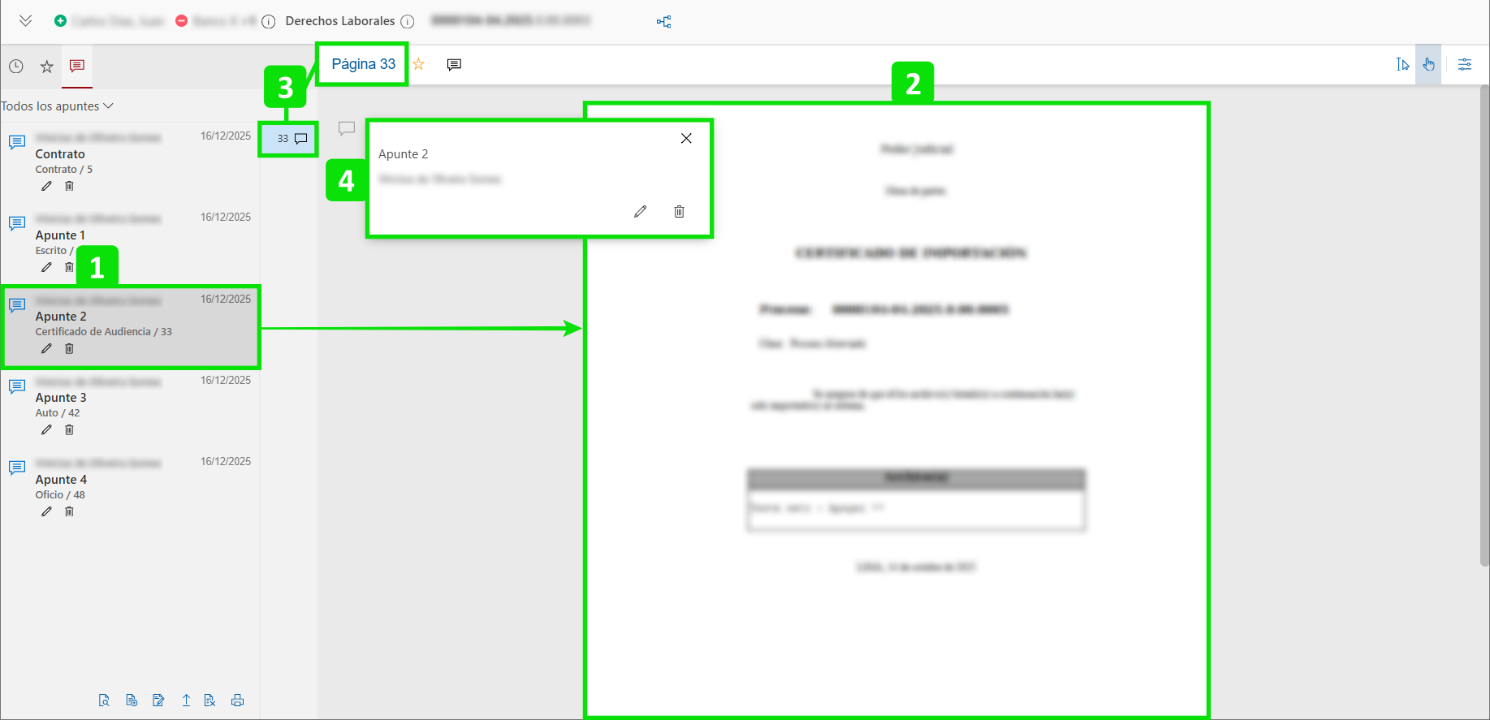Image resolution: width=1490 pixels, height=720 pixels.
Task: Delete Apunte 2 from the popup card
Action: [x=679, y=211]
